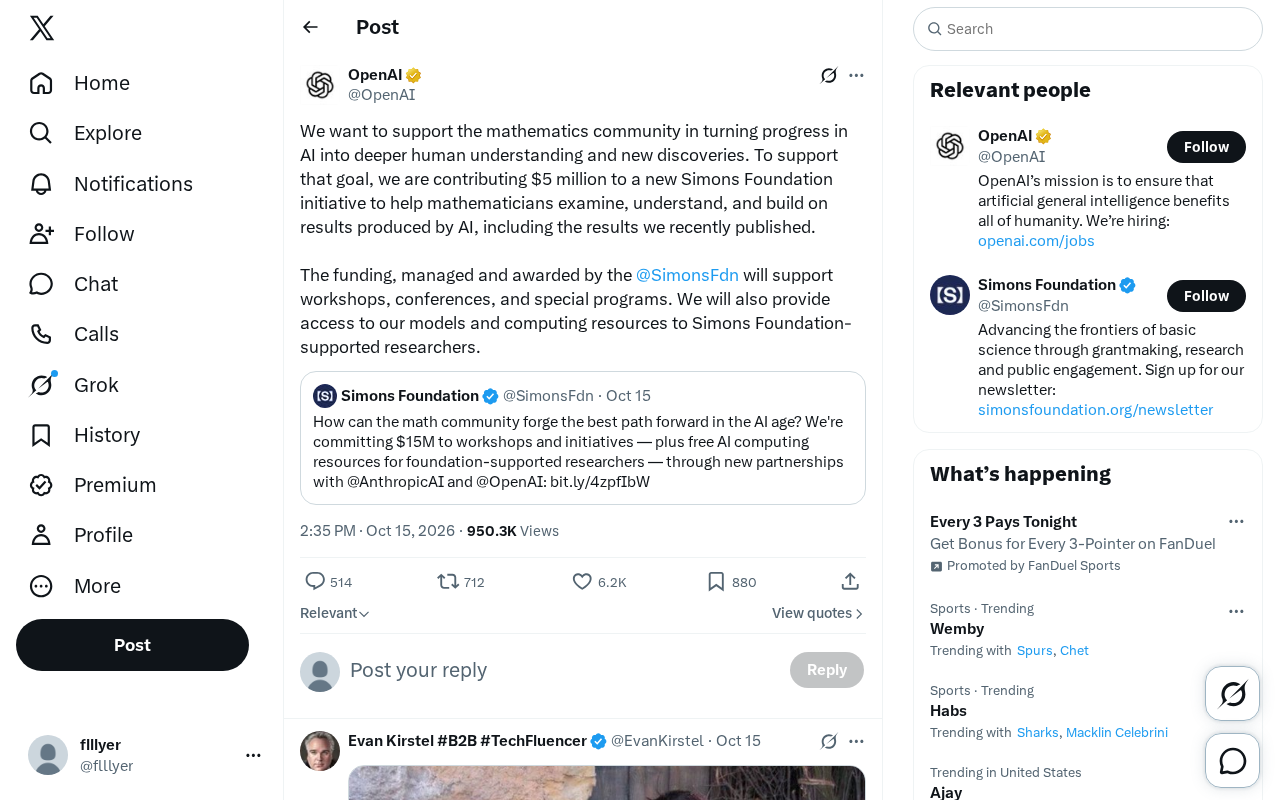1280x800 pixels.
Task: Expand the Relevant reply sorting dropdown
Action: [x=335, y=613]
